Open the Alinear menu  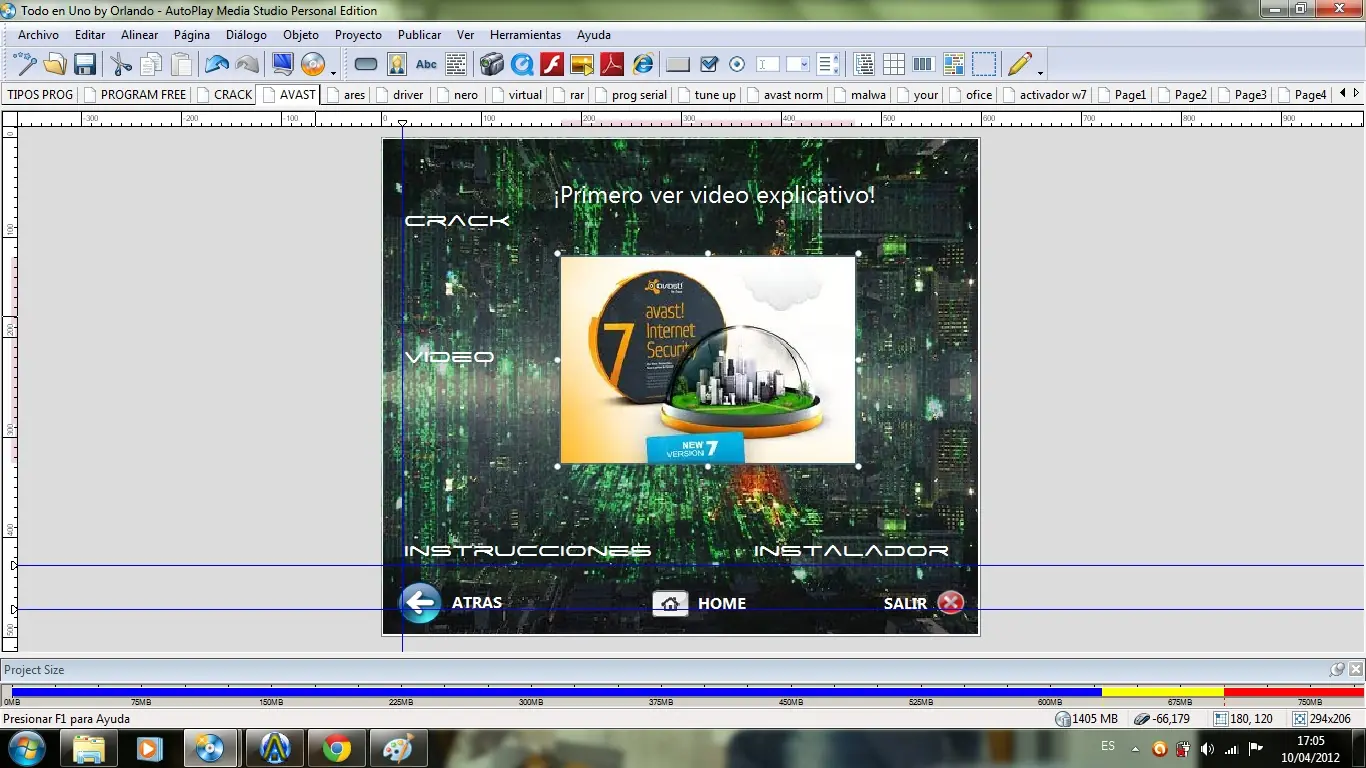(x=140, y=35)
